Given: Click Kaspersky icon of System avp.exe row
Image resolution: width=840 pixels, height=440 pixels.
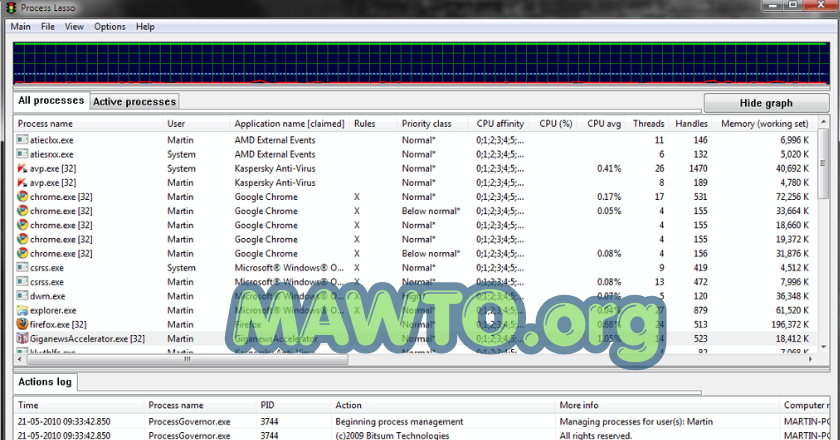Looking at the screenshot, I should click(x=22, y=168).
